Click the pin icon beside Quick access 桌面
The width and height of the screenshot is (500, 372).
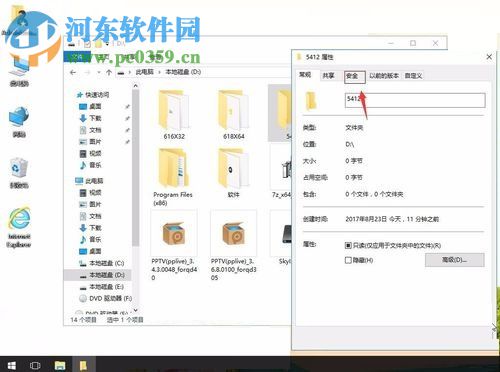127,107
